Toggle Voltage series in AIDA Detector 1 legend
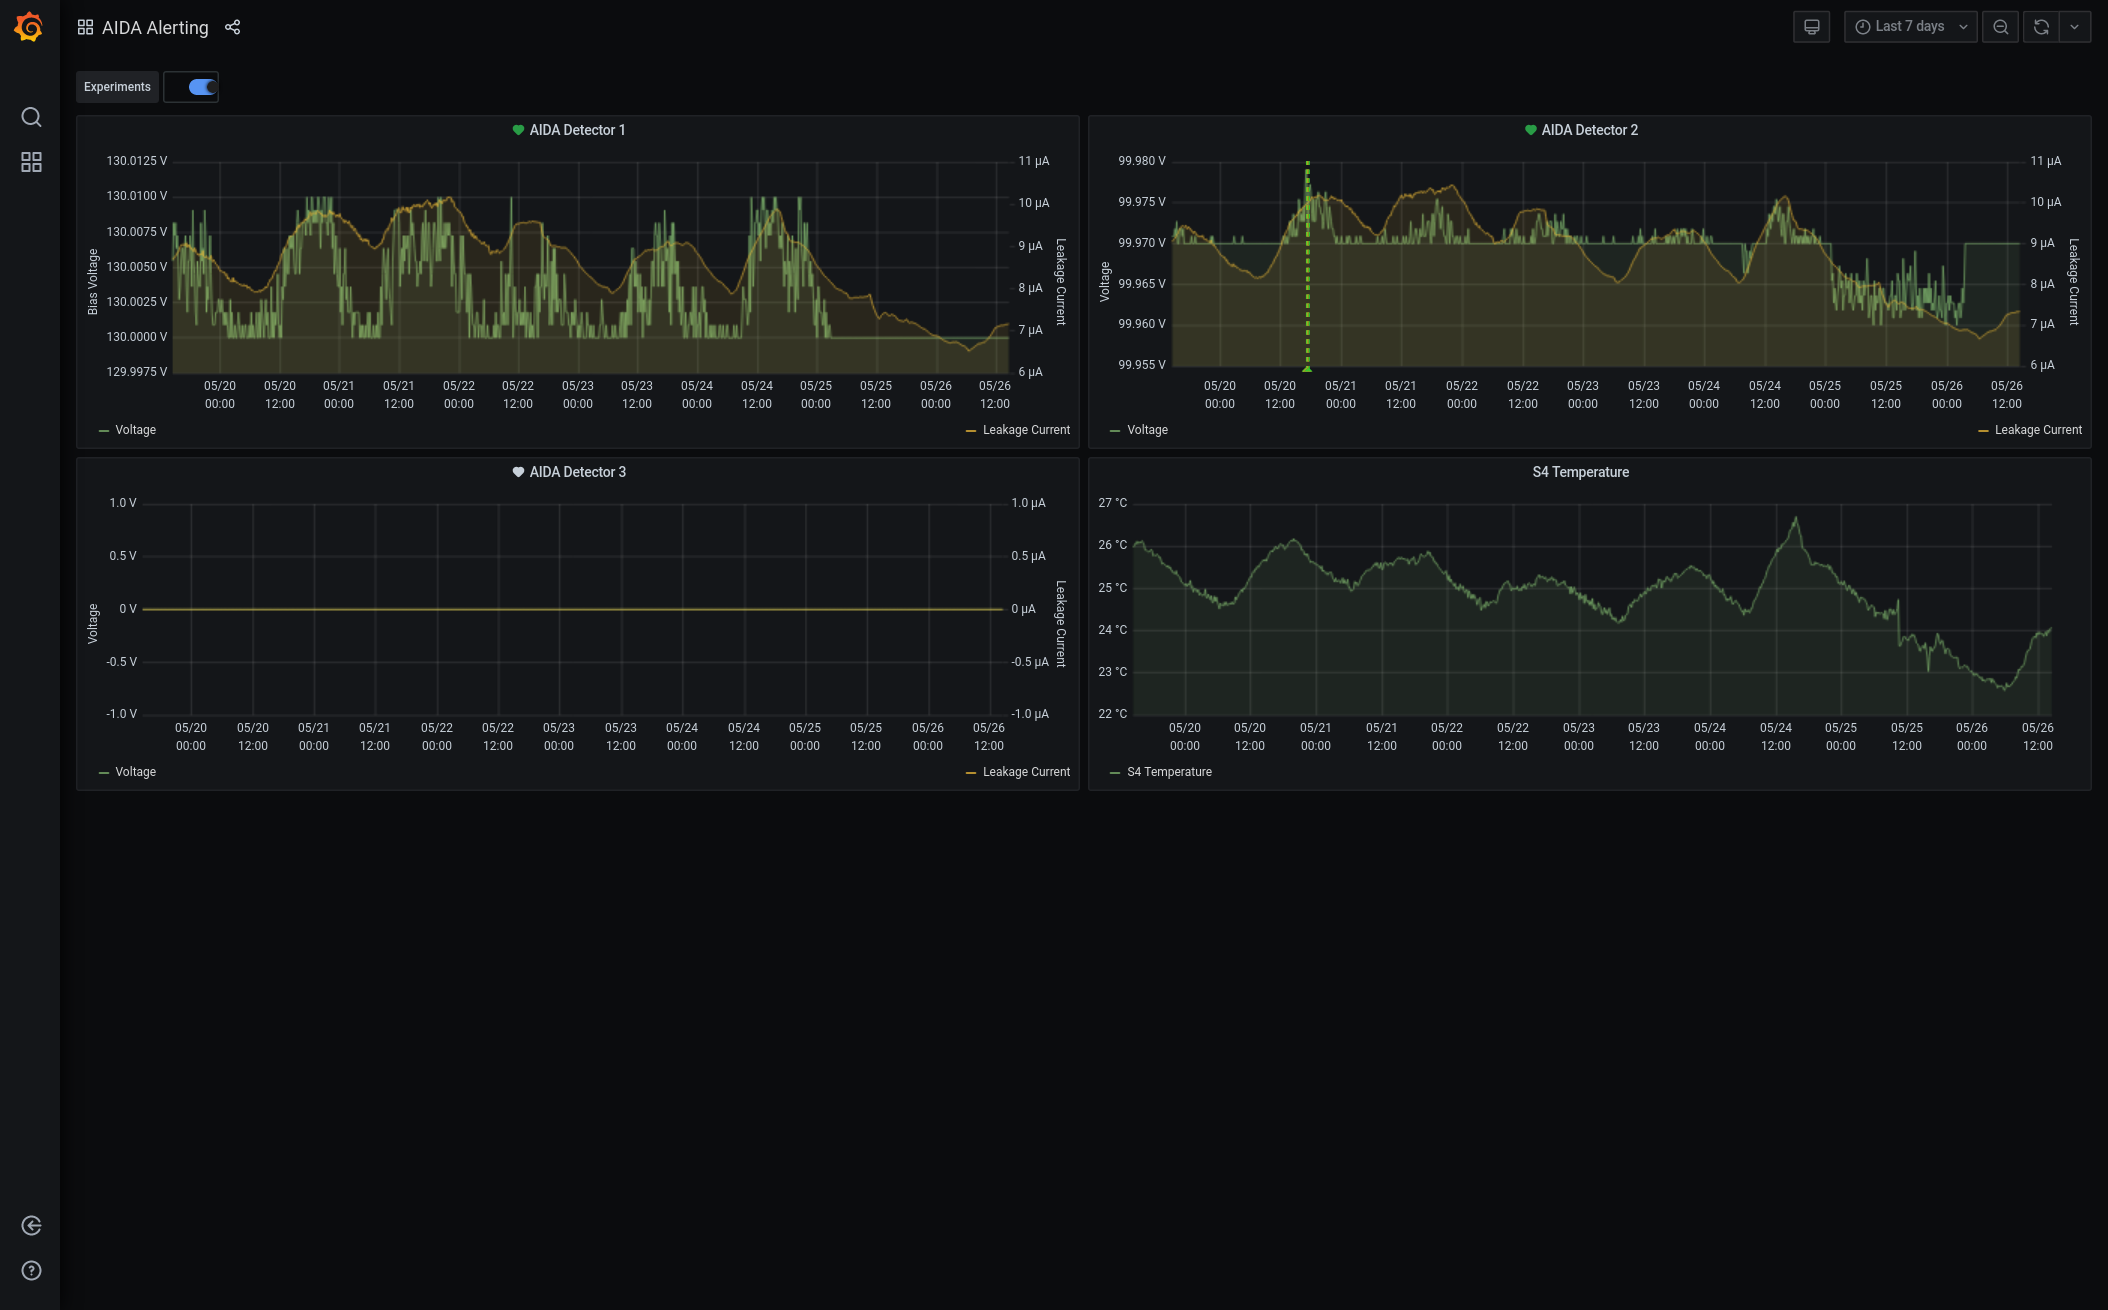The width and height of the screenshot is (2108, 1310). click(x=135, y=430)
